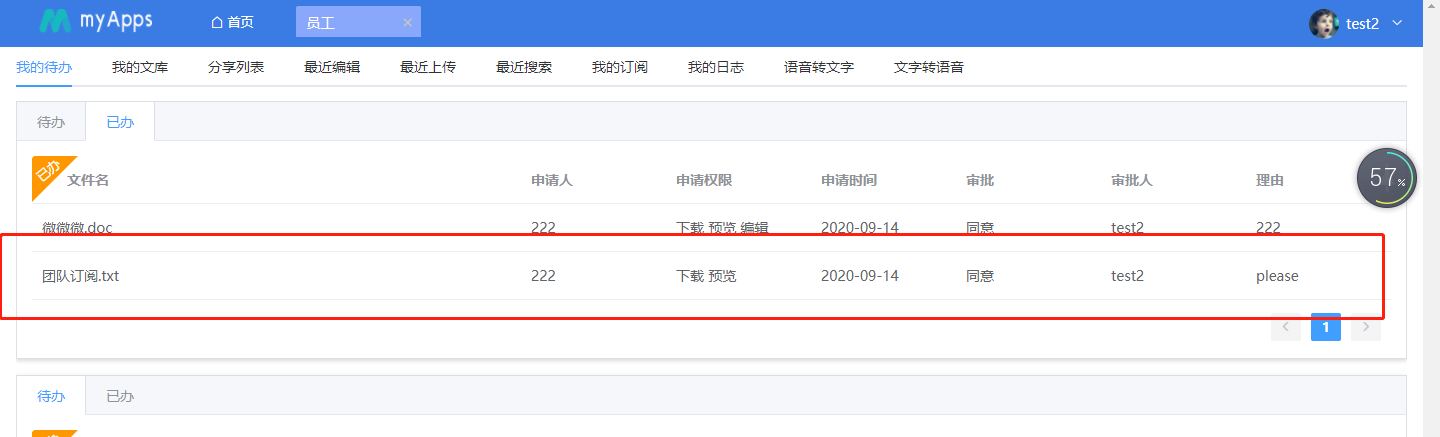1440x437 pixels.
Task: Go to the next page arrow
Action: tap(1365, 327)
